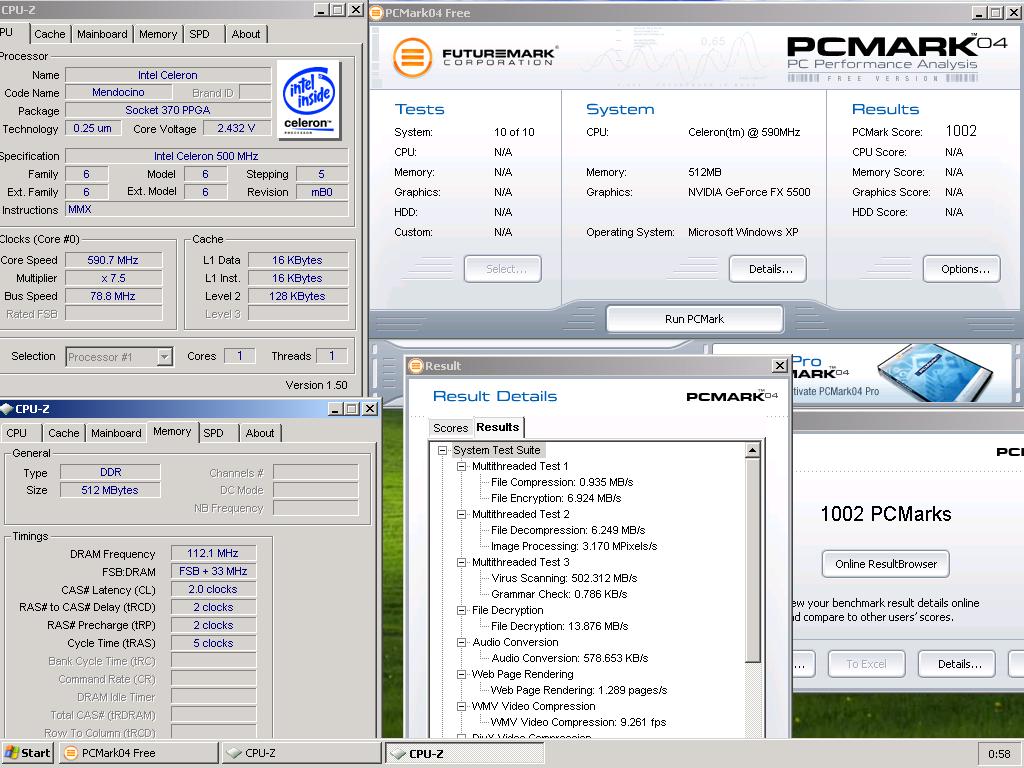
Task: Click the Start button Windows flag
Action: coord(12,752)
